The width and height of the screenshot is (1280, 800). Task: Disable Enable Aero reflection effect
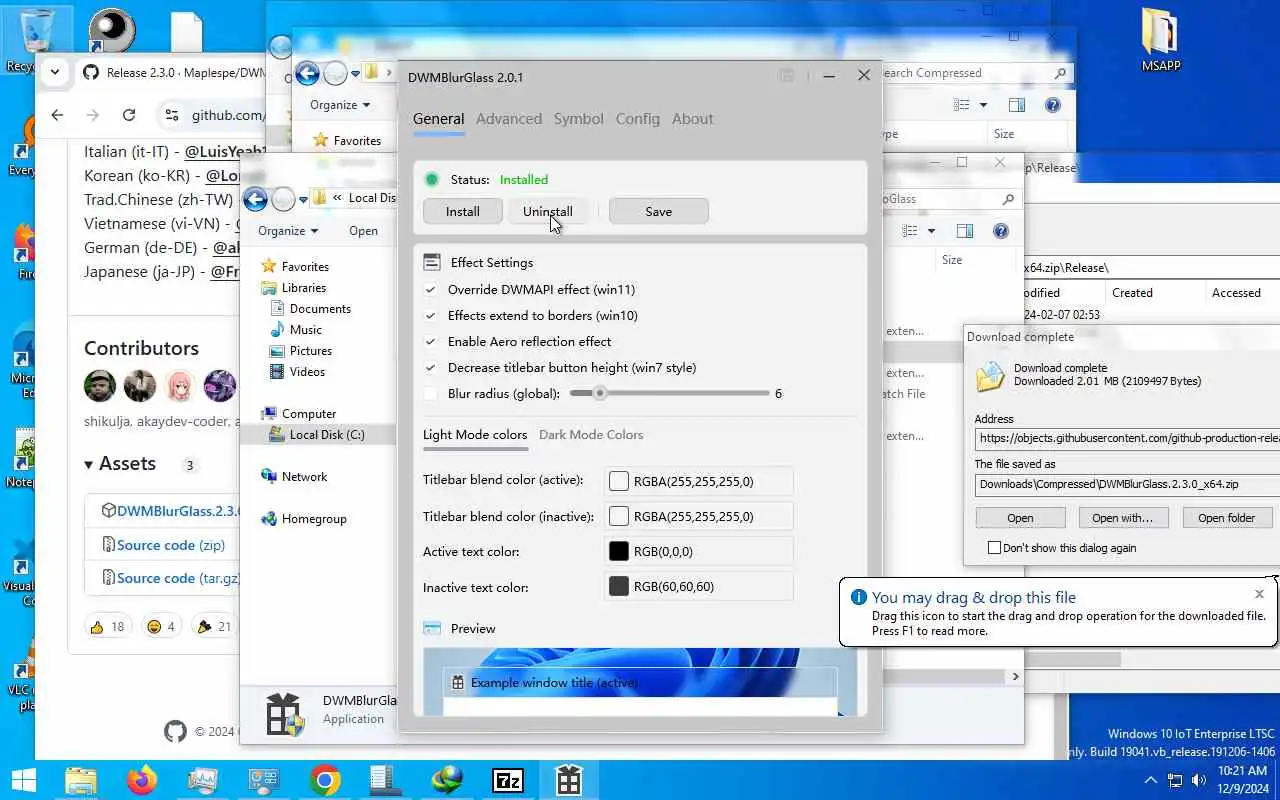pos(430,342)
